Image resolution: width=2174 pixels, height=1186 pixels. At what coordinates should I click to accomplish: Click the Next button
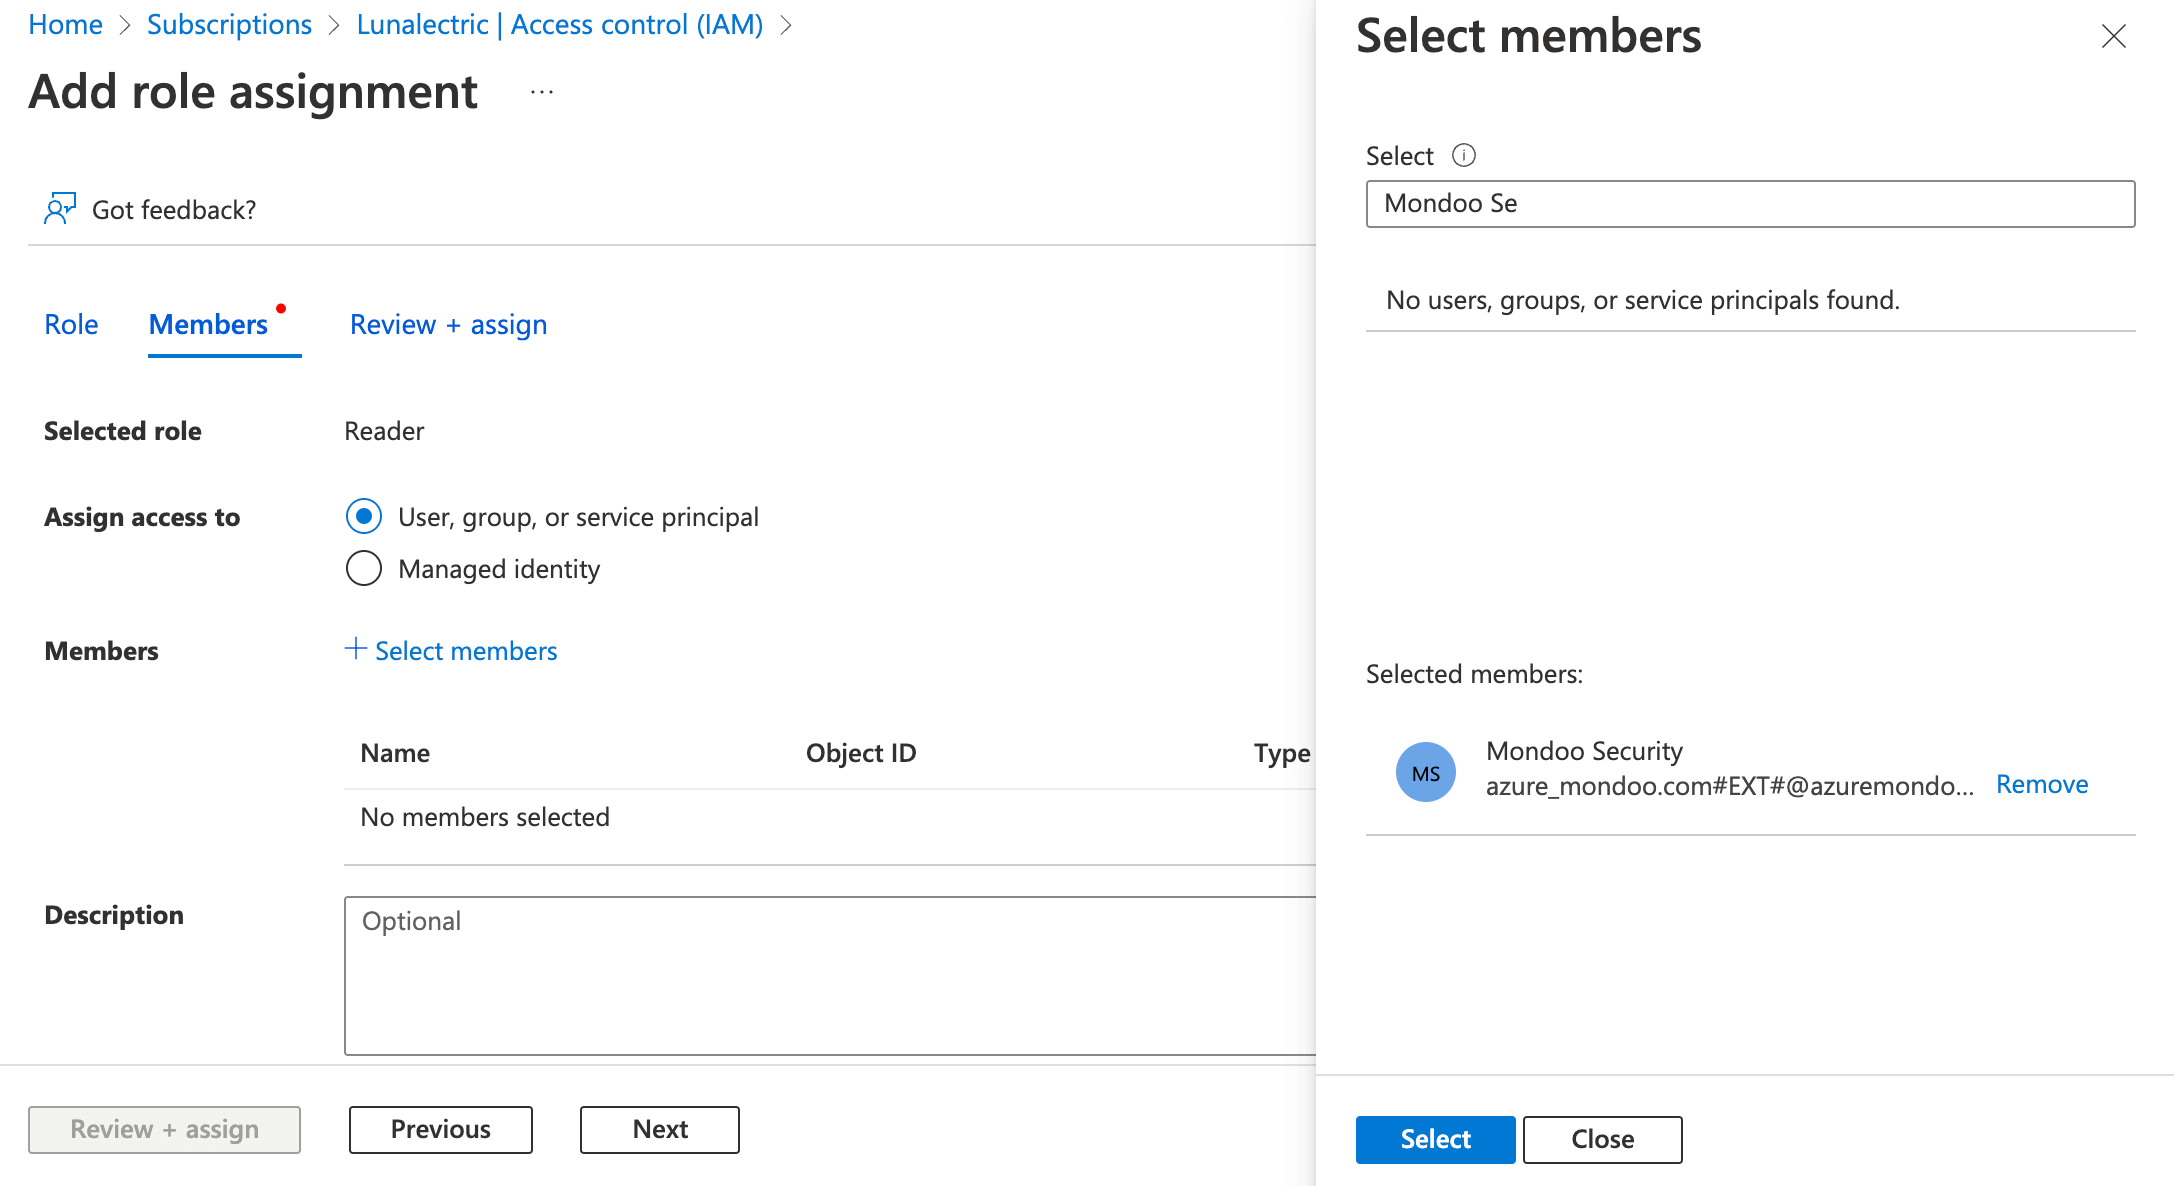[x=659, y=1129]
